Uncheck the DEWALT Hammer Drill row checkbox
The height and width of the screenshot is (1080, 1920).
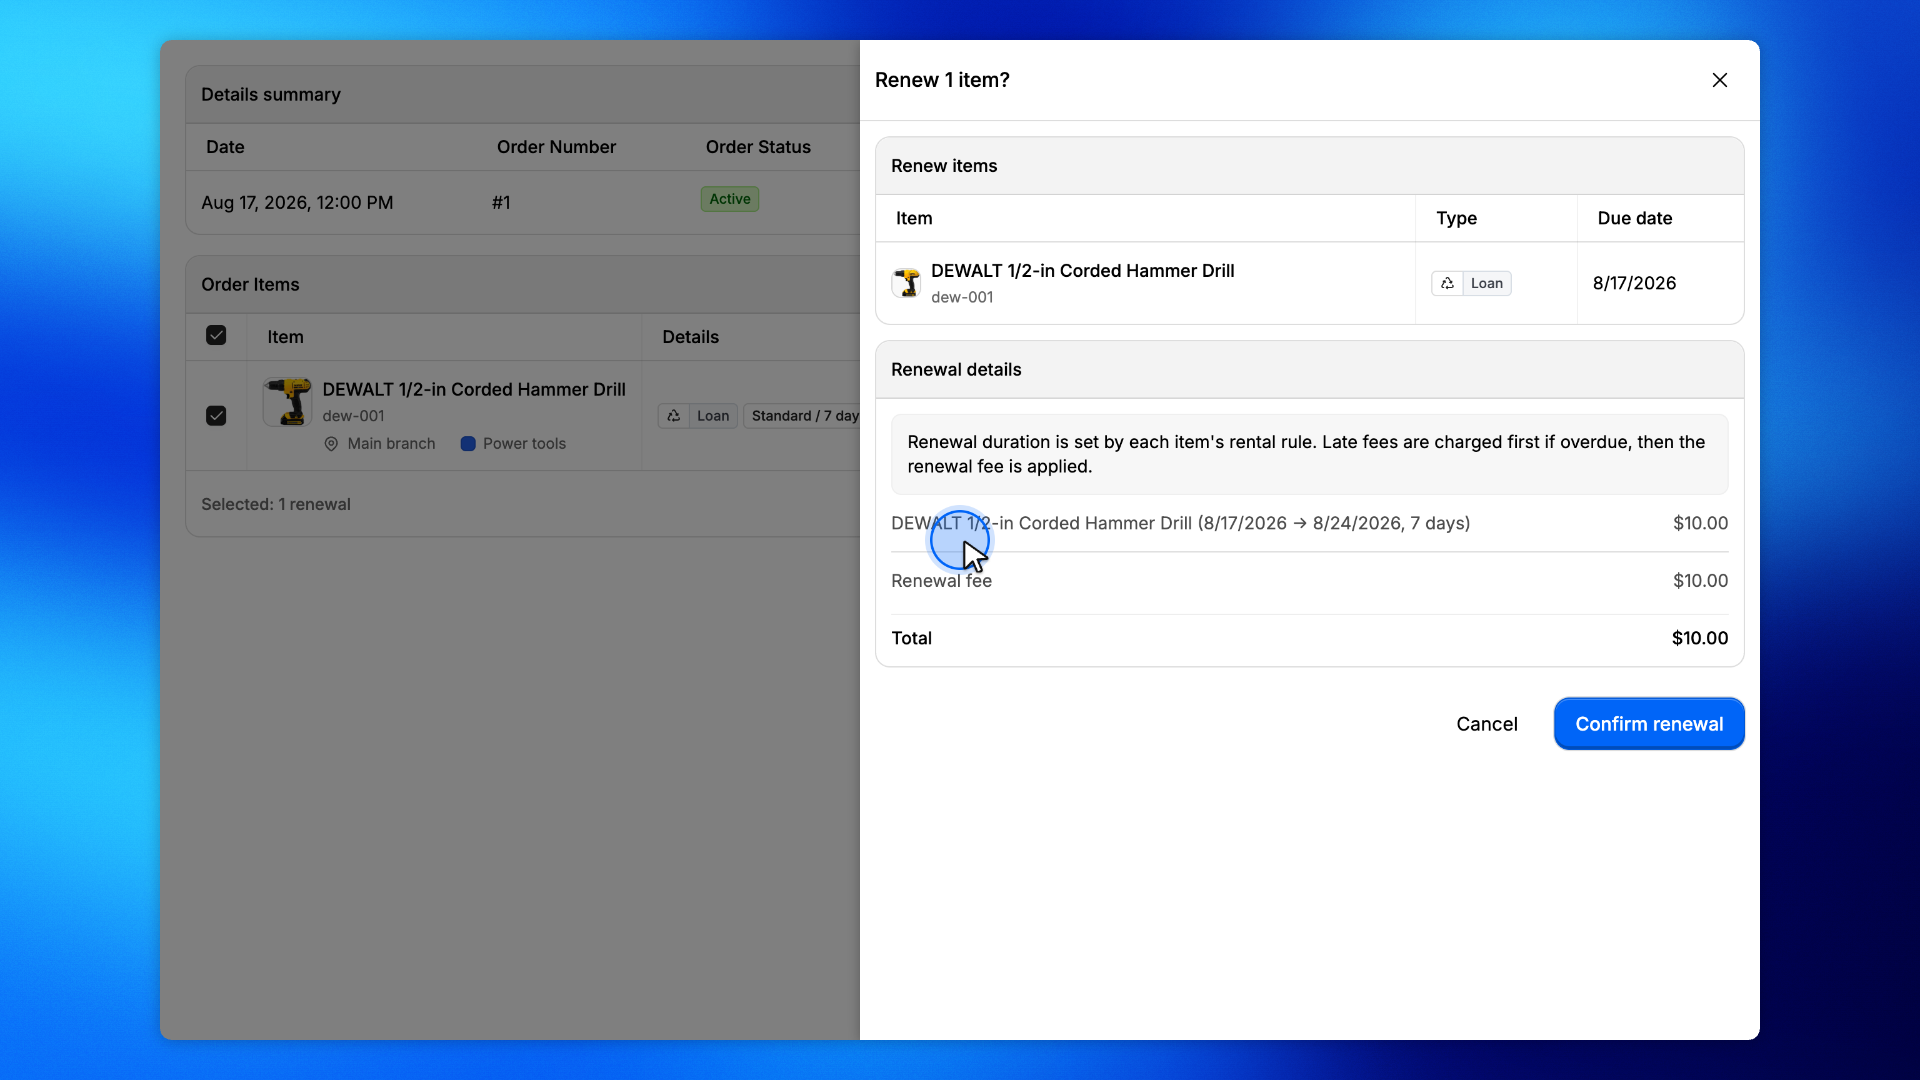[216, 416]
